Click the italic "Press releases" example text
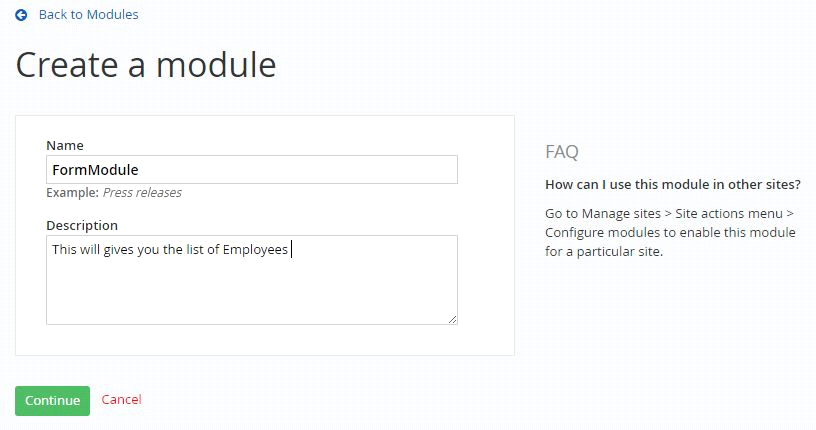The image size is (816, 430). point(142,193)
